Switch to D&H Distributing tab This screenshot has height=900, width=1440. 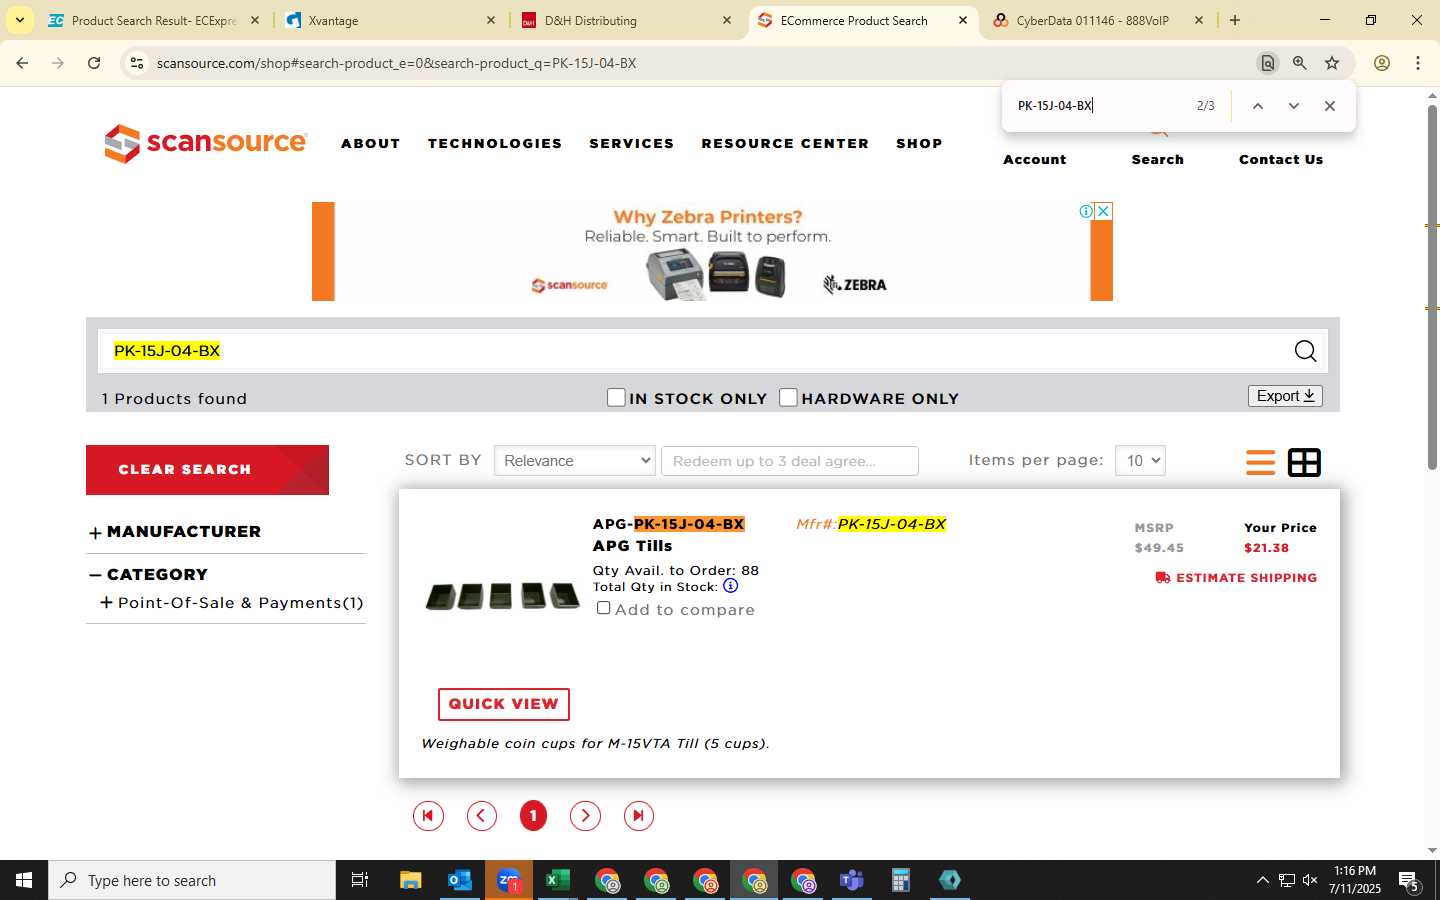point(626,20)
